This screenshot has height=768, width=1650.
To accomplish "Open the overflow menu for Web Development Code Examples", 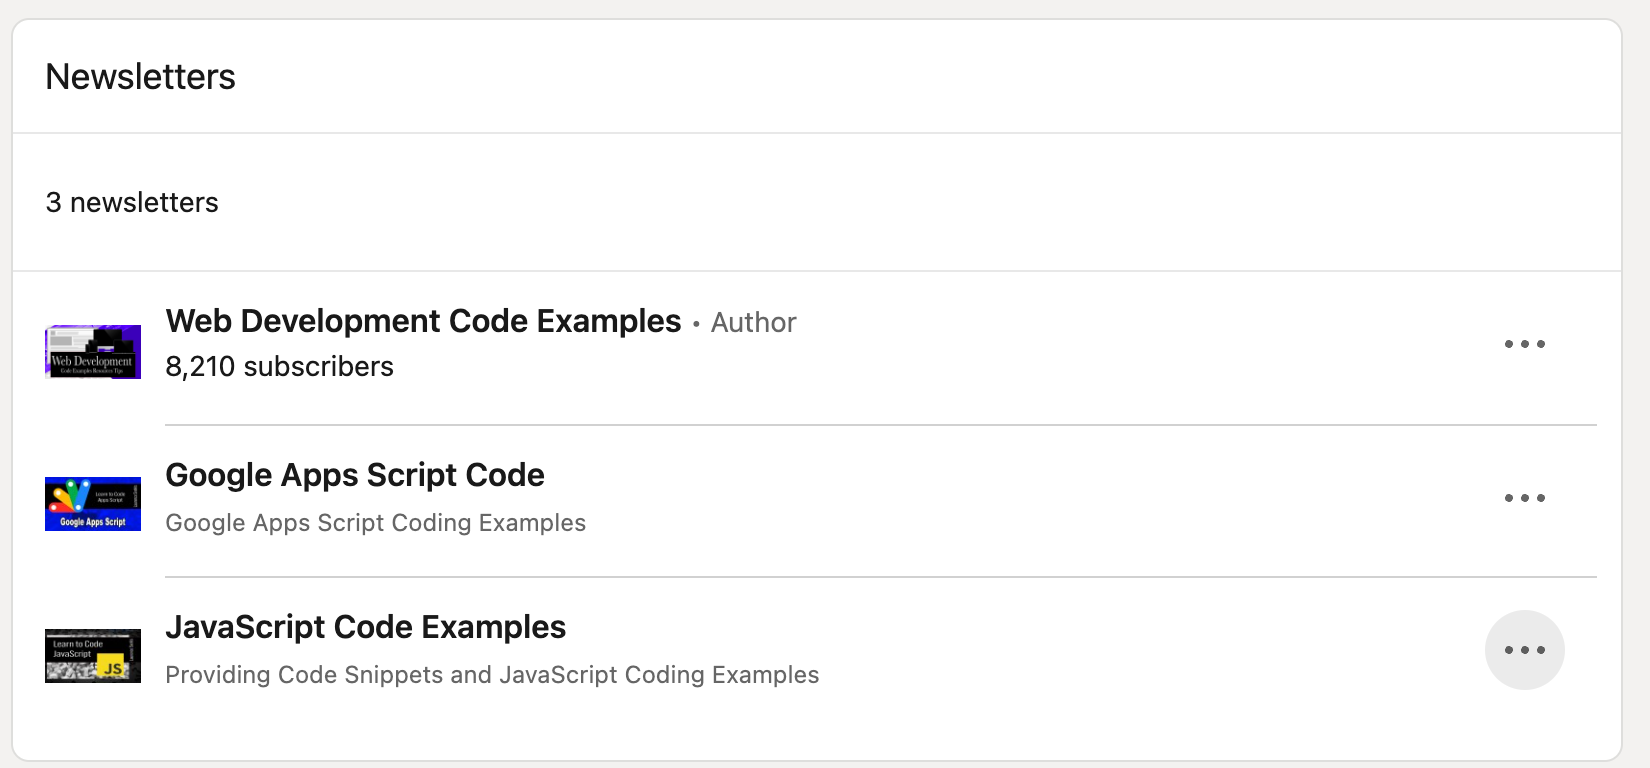I will pyautogui.click(x=1524, y=344).
